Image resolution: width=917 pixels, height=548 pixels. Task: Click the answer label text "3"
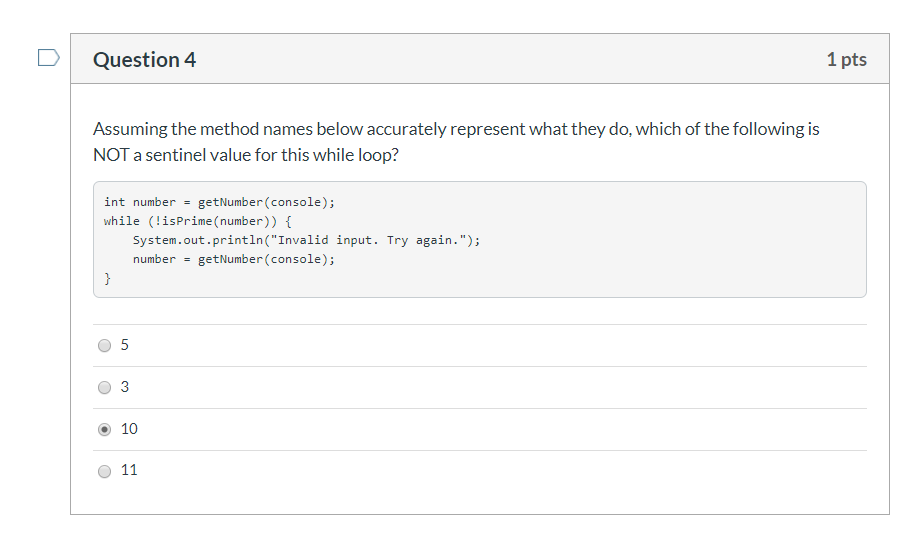[124, 387]
